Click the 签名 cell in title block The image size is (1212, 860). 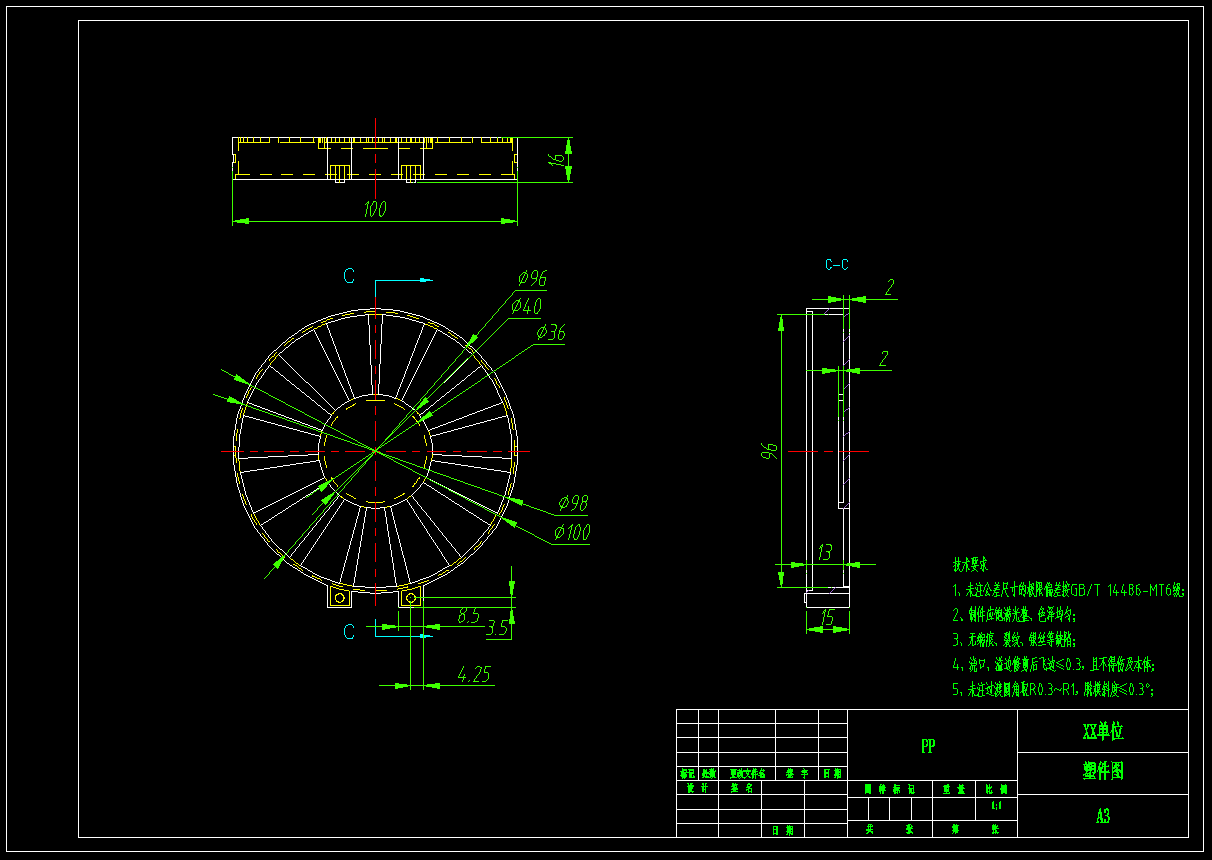click(741, 788)
